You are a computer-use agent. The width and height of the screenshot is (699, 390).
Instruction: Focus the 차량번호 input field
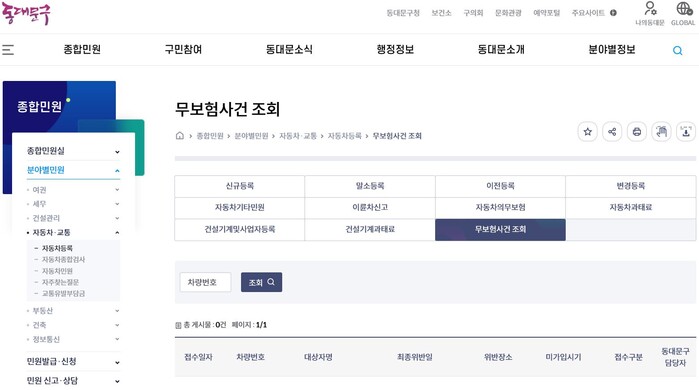(x=205, y=282)
